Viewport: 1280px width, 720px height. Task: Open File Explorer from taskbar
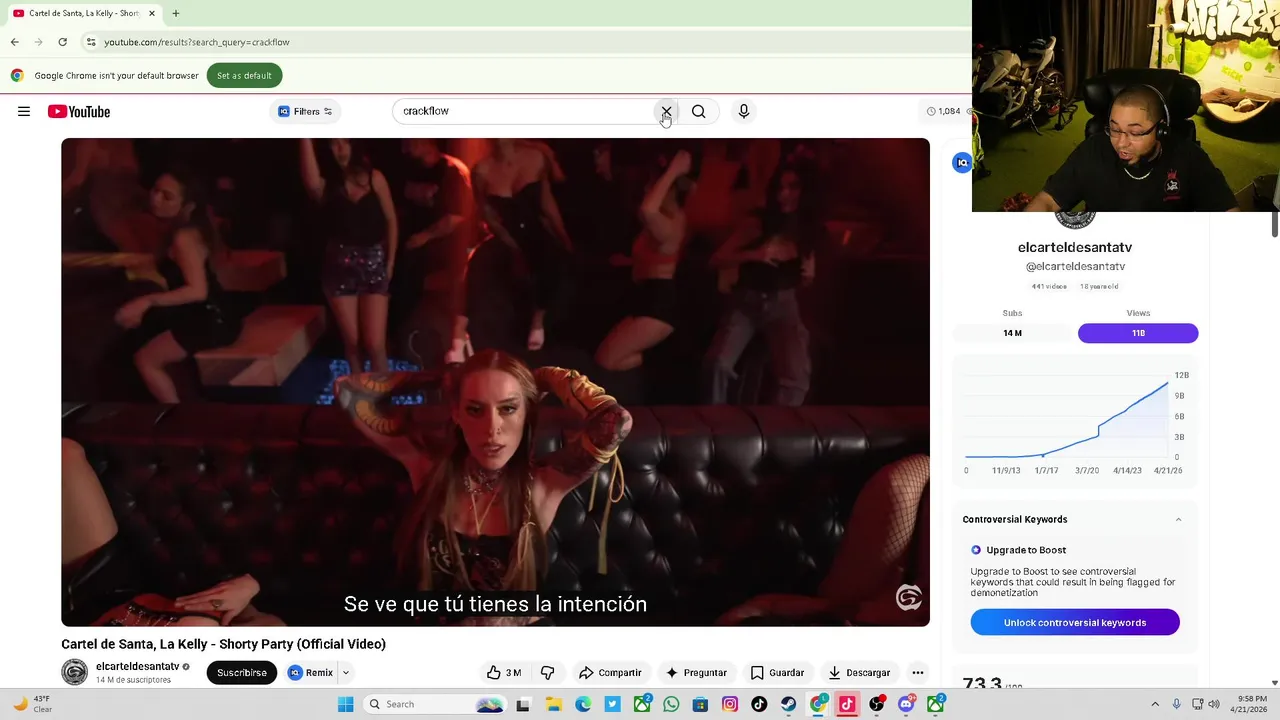click(554, 704)
